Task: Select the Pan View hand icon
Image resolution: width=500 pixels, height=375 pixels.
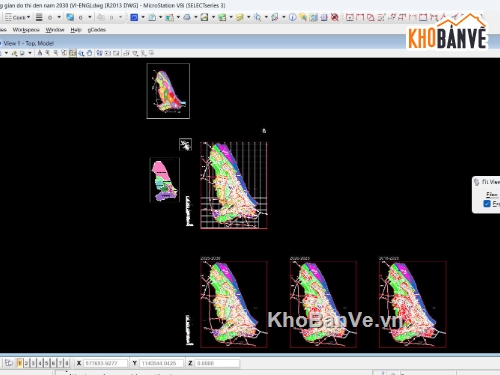Action: pos(89,53)
